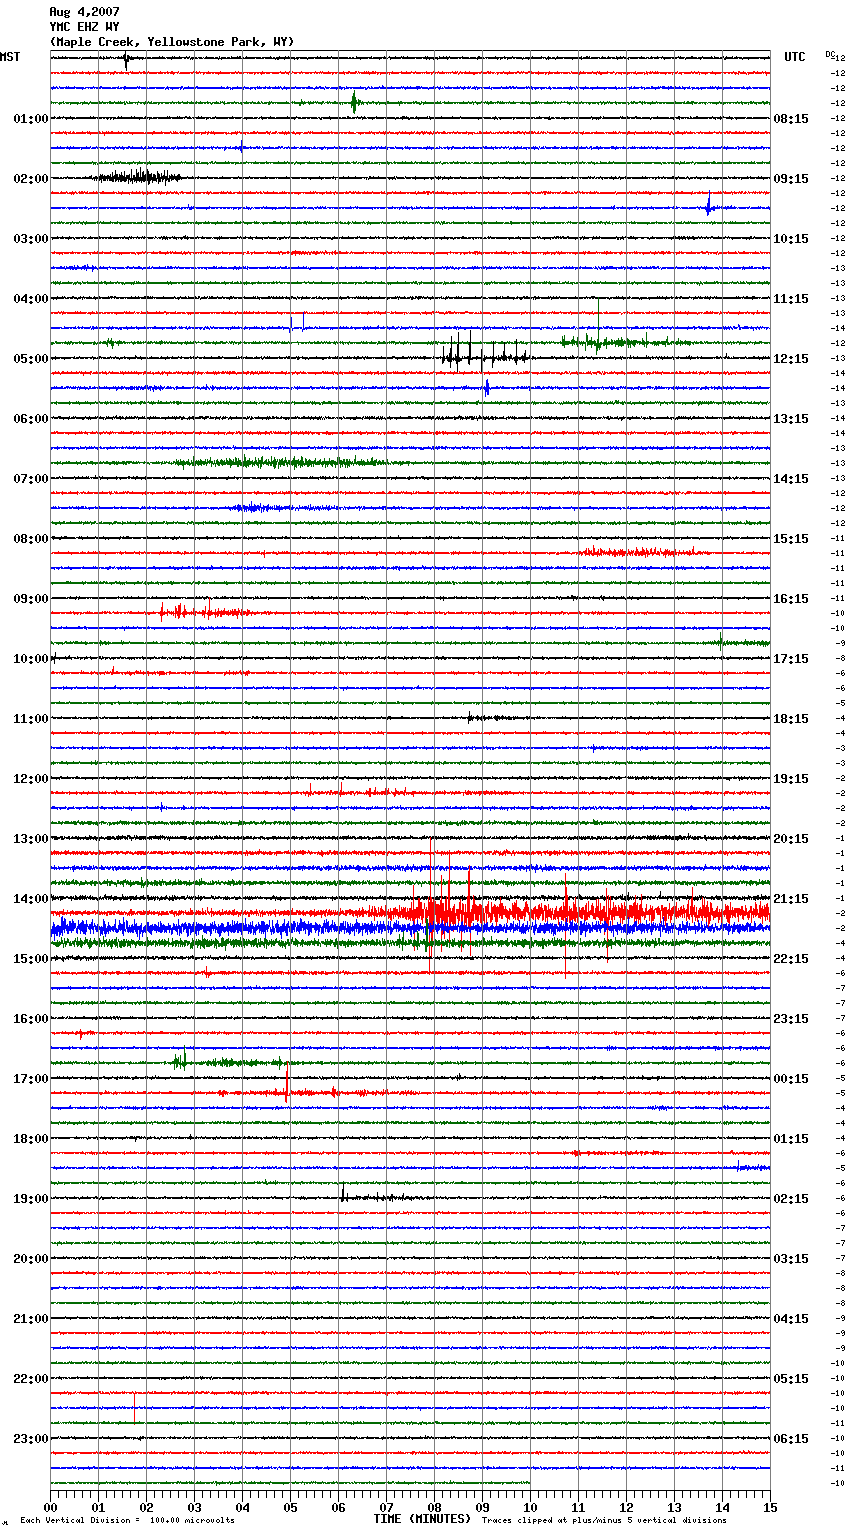Screen dimensions: 850x1534
Task: Select the '12:00' MST time label
Action: [31, 779]
